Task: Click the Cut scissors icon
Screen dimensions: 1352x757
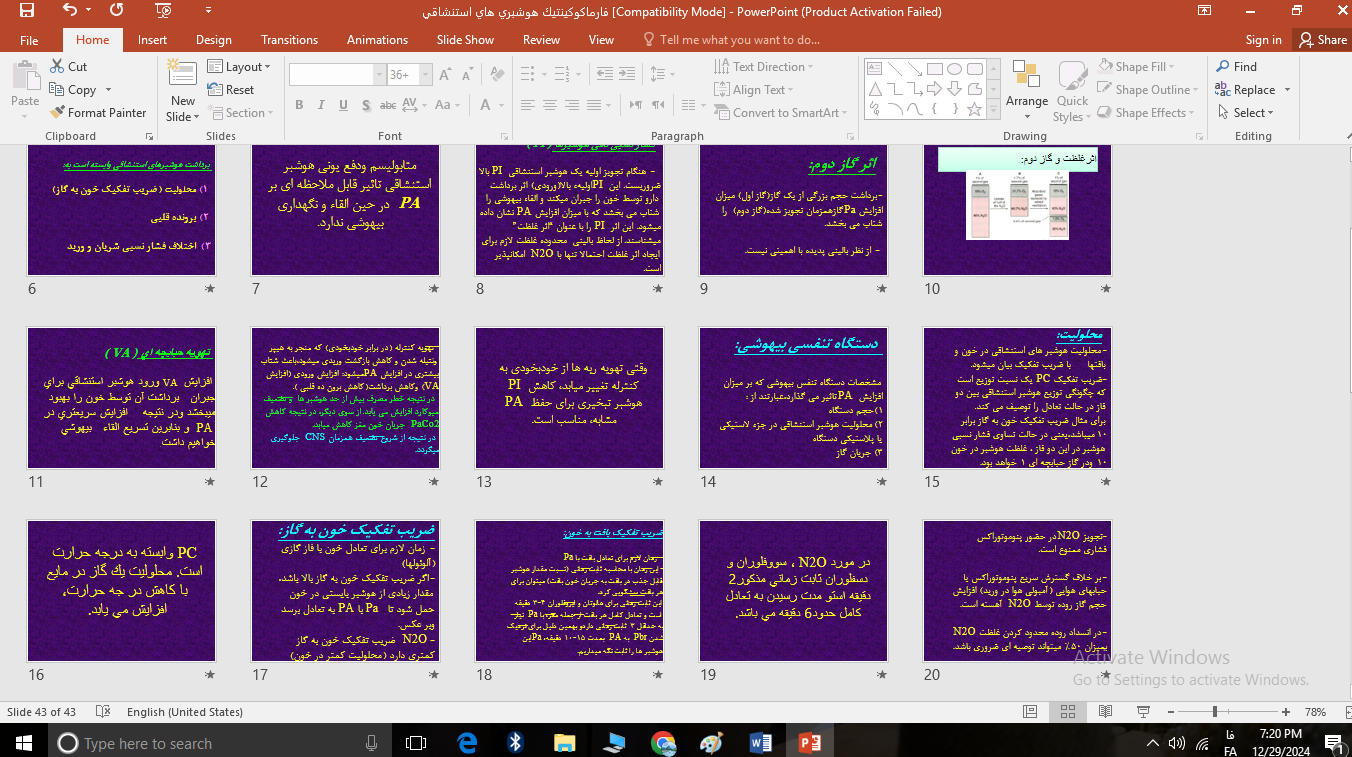Action: pyautogui.click(x=57, y=67)
